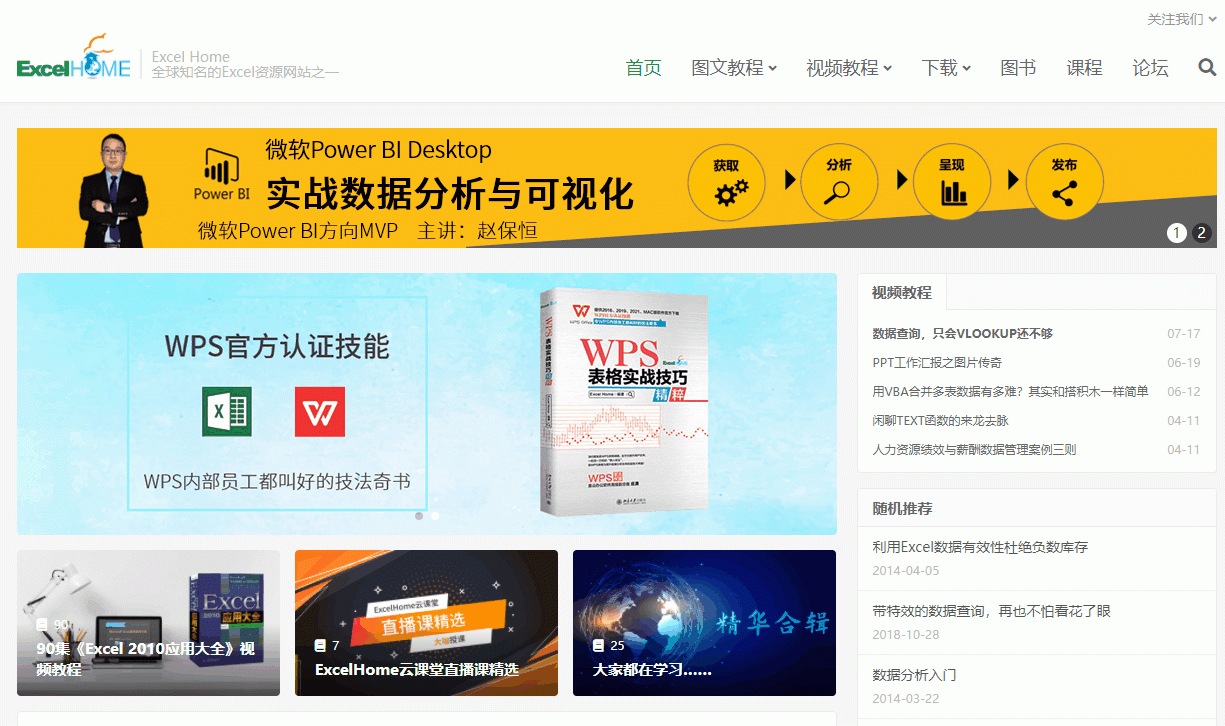Open the 论坛 nav item
Image resolution: width=1225 pixels, height=726 pixels.
[x=1150, y=68]
